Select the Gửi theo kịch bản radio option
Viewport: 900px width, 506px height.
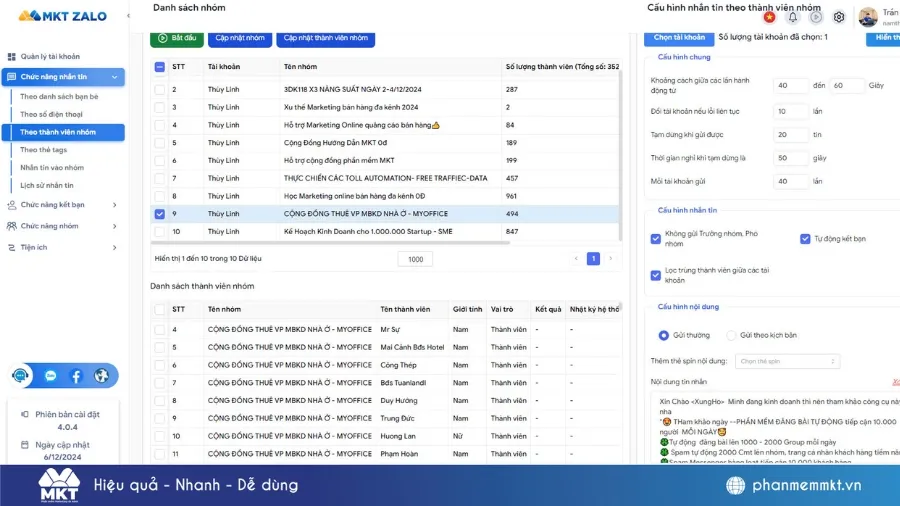pos(731,335)
